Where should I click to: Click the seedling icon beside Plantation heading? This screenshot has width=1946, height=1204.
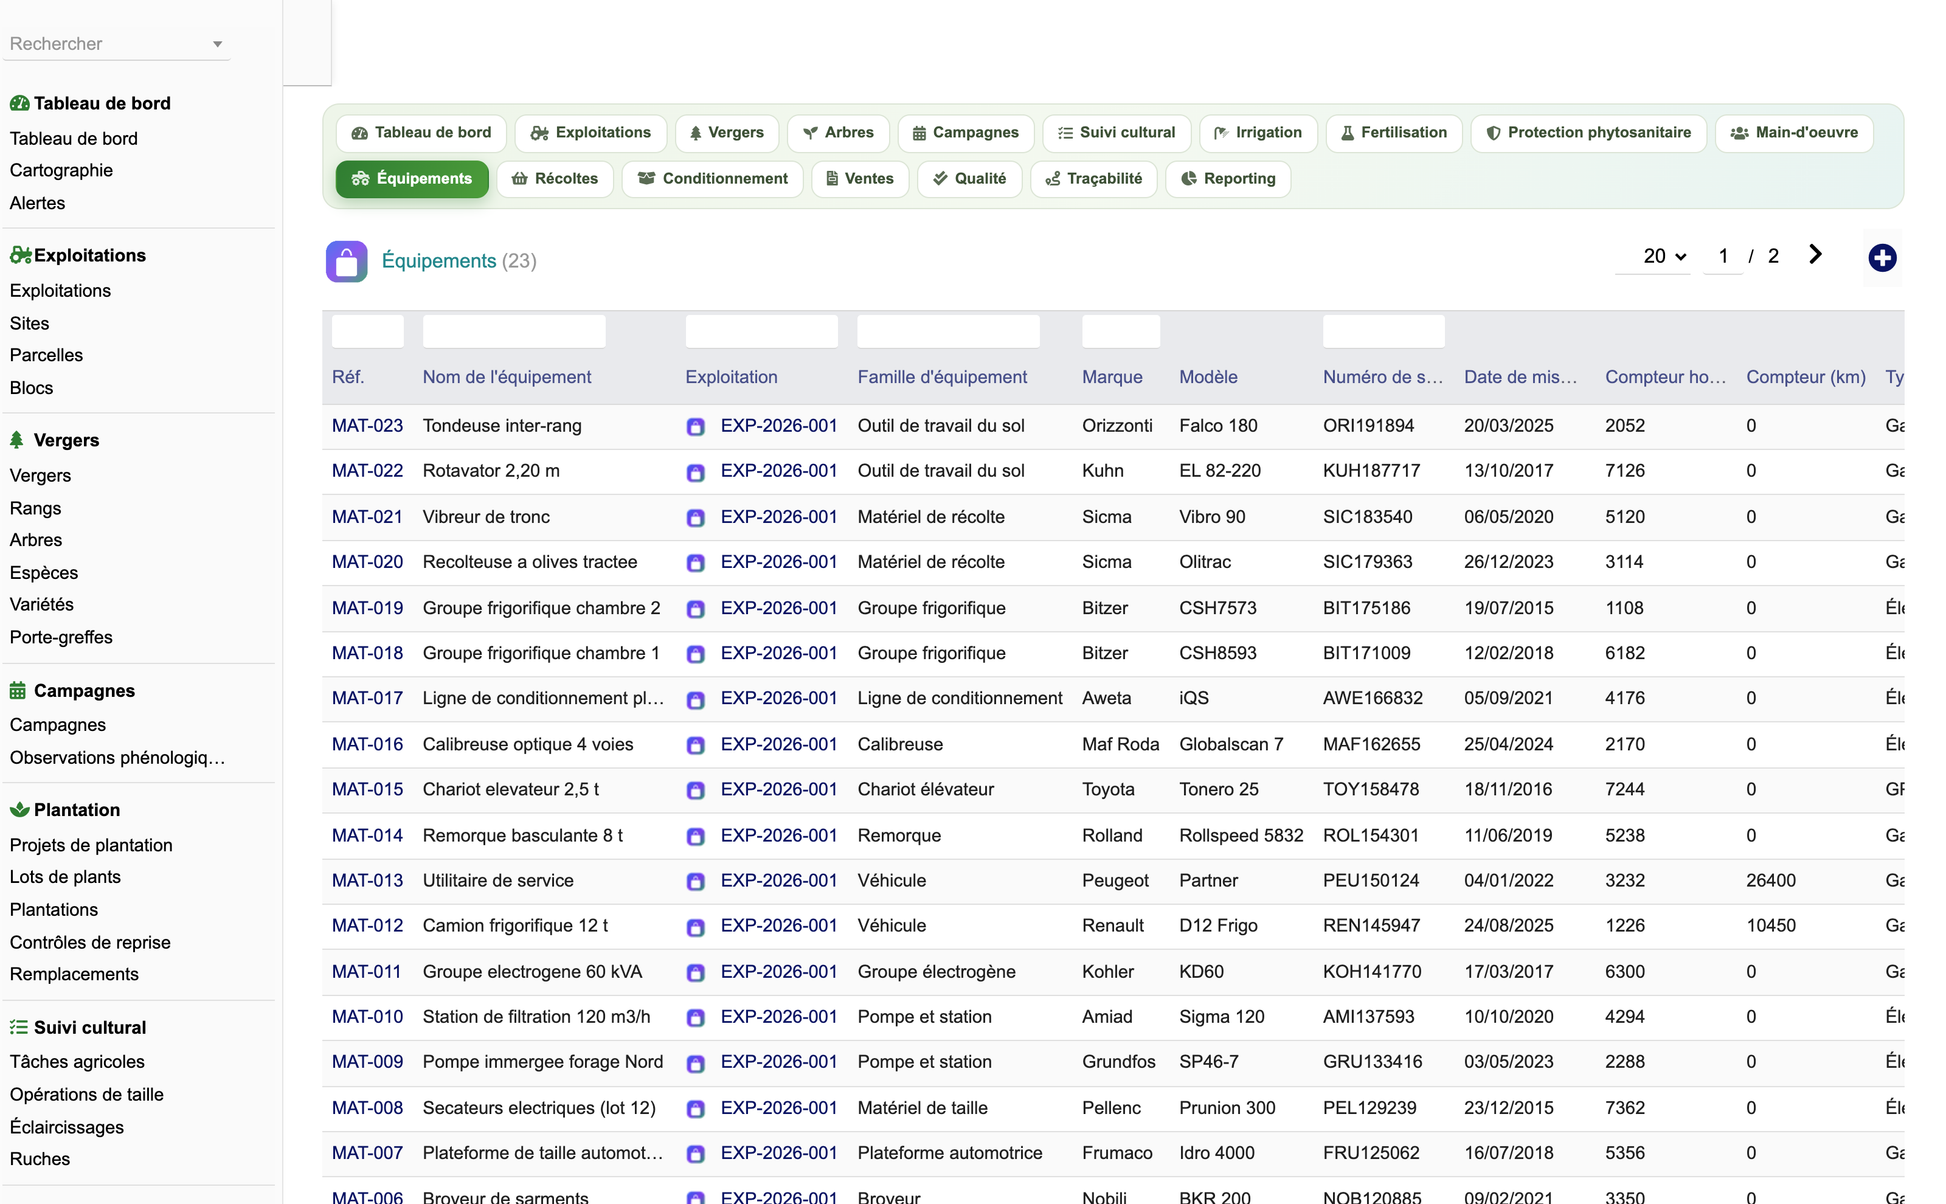click(x=19, y=809)
